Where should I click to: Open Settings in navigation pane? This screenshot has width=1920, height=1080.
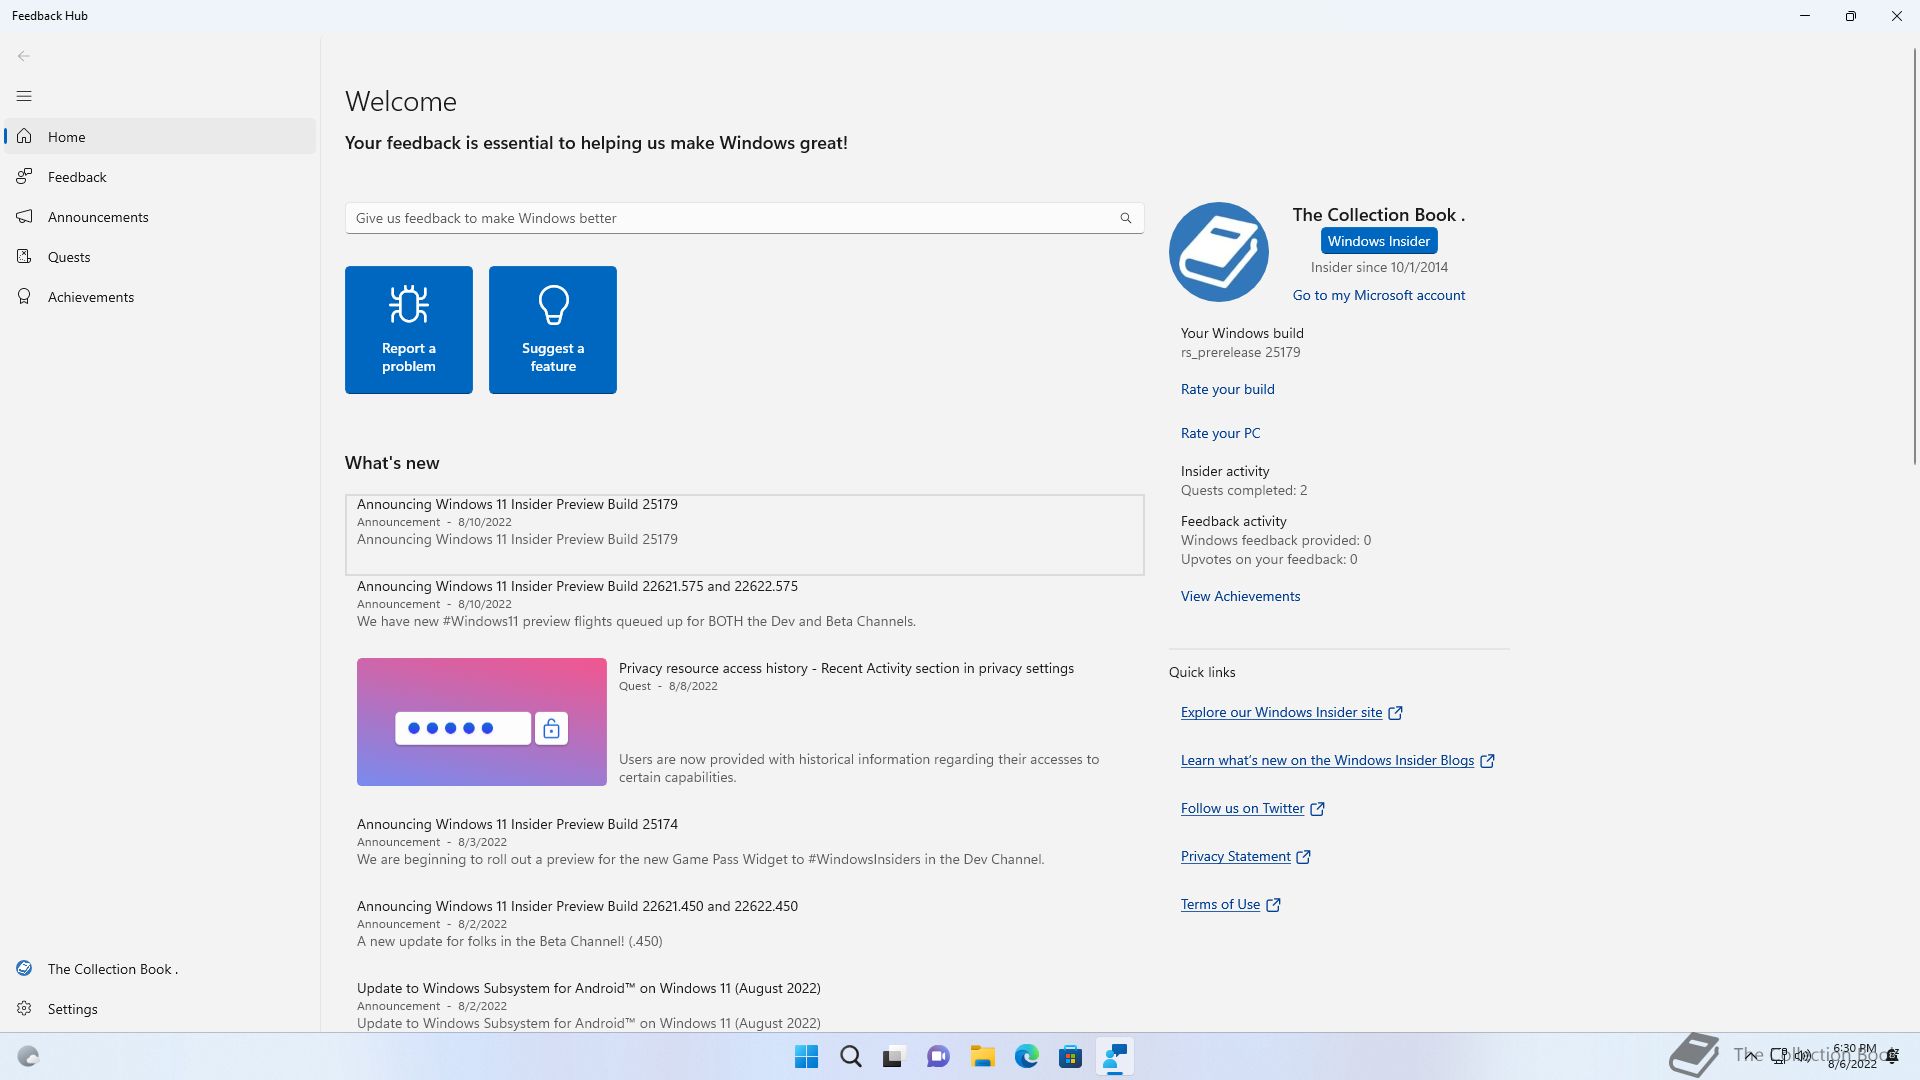[160, 1008]
